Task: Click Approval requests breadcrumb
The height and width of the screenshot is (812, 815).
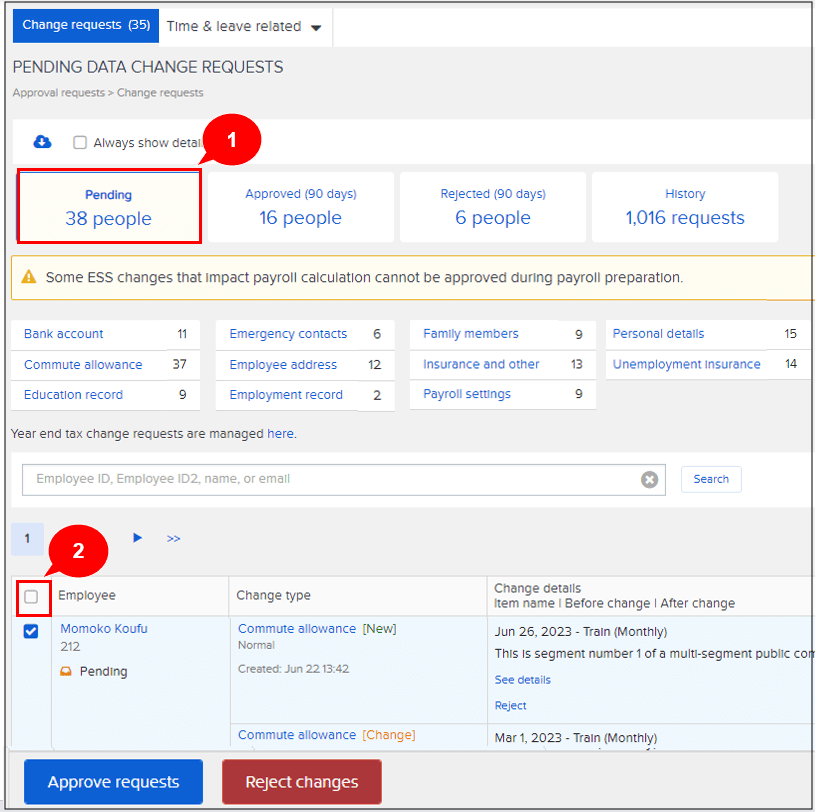Action: coord(59,93)
